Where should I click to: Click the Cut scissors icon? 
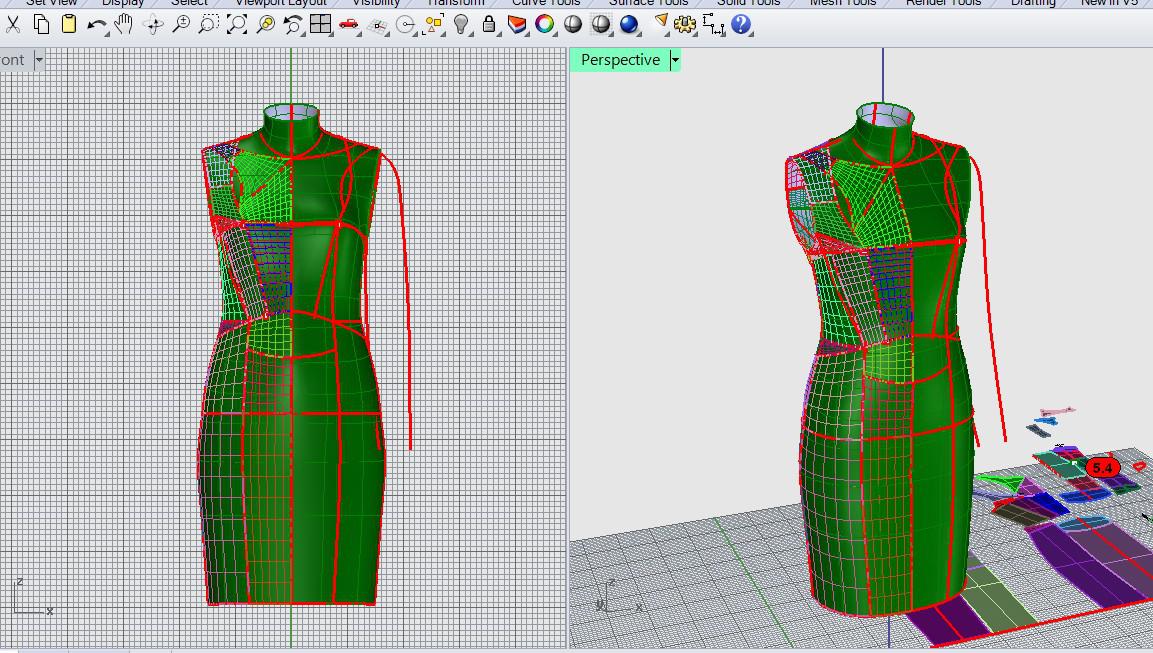(x=13, y=24)
